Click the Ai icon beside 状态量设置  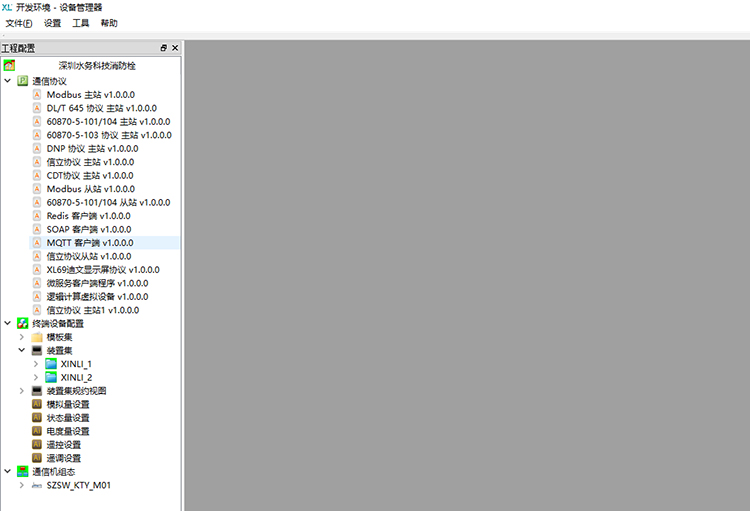37,417
